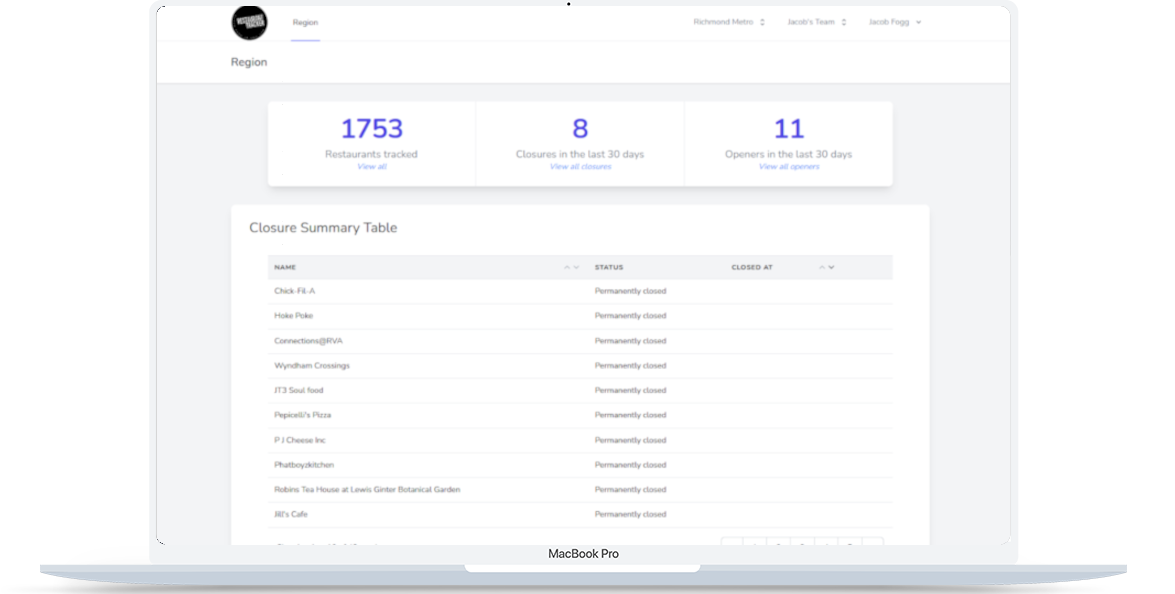Image resolution: width=1175 pixels, height=594 pixels.
Task: Open the Hoke Poke entry
Action: (x=293, y=316)
